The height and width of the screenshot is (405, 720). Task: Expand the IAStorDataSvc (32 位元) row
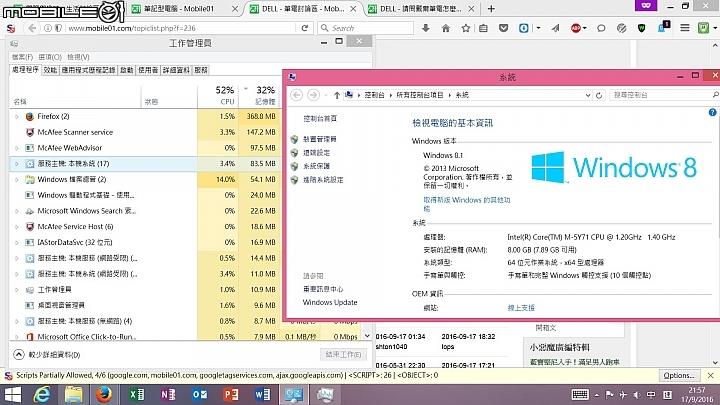tap(17, 242)
